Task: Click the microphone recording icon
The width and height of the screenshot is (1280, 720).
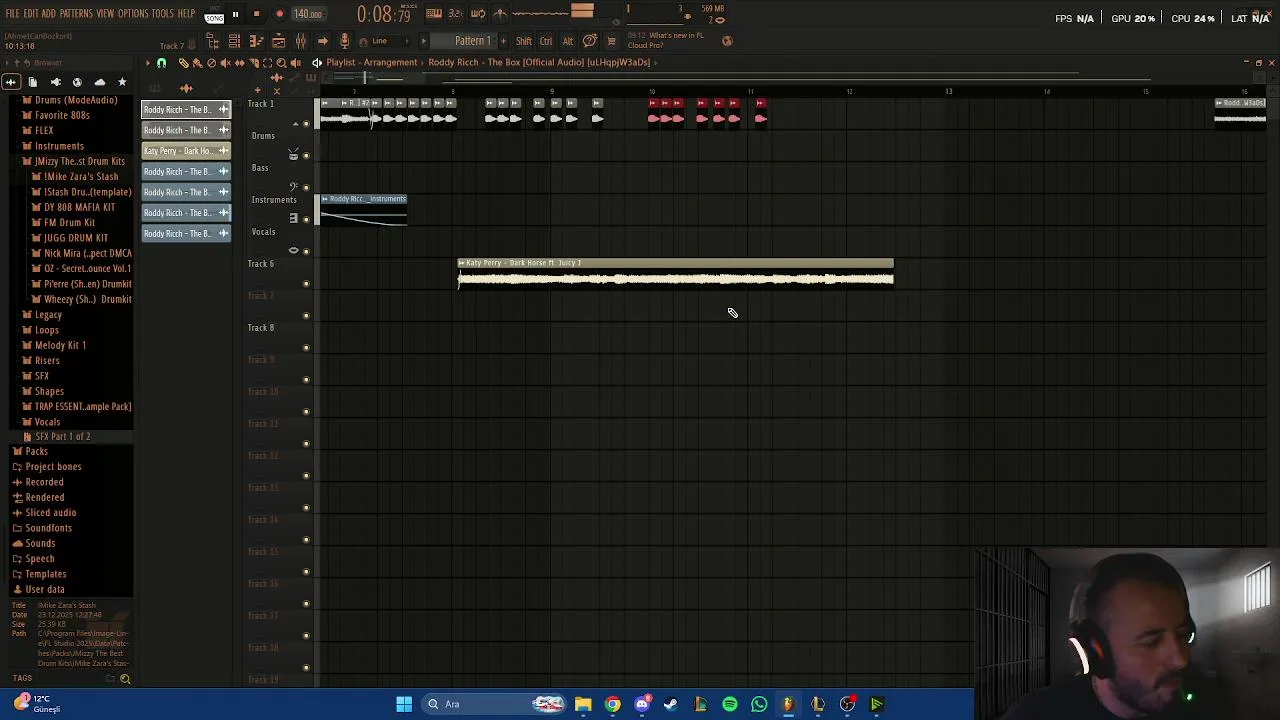Action: (x=344, y=41)
